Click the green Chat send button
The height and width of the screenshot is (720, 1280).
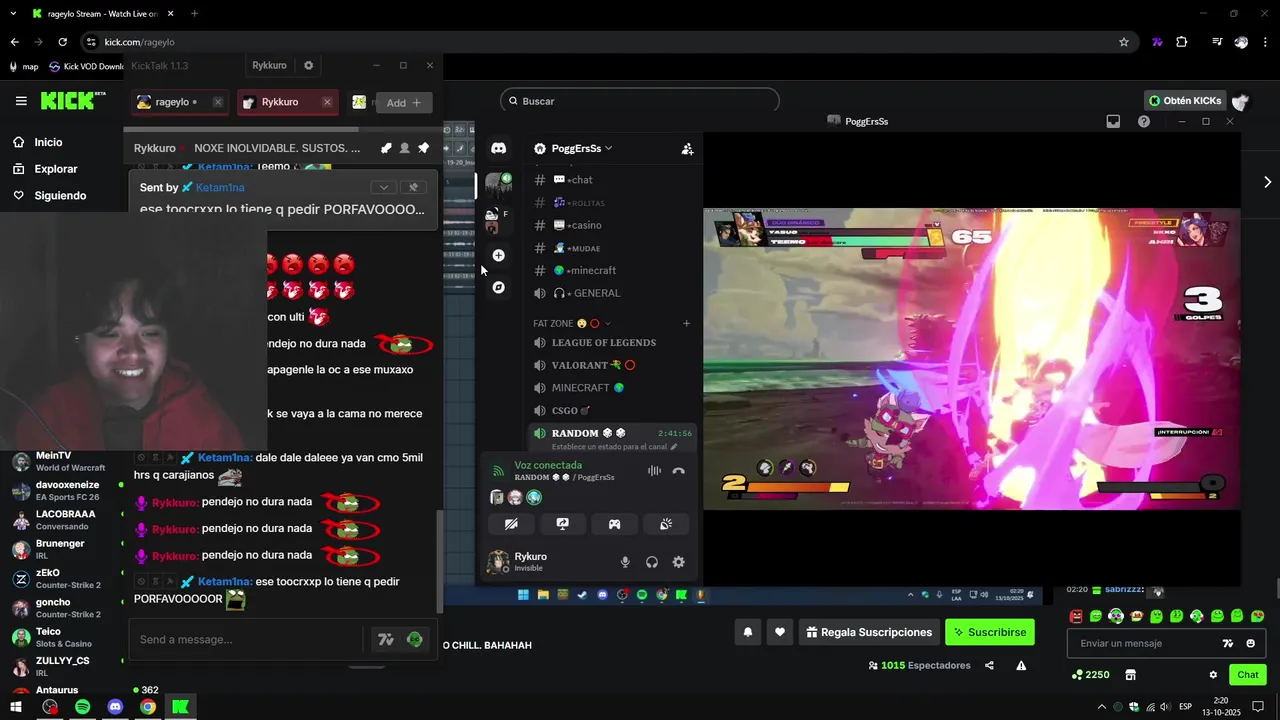click(1248, 675)
